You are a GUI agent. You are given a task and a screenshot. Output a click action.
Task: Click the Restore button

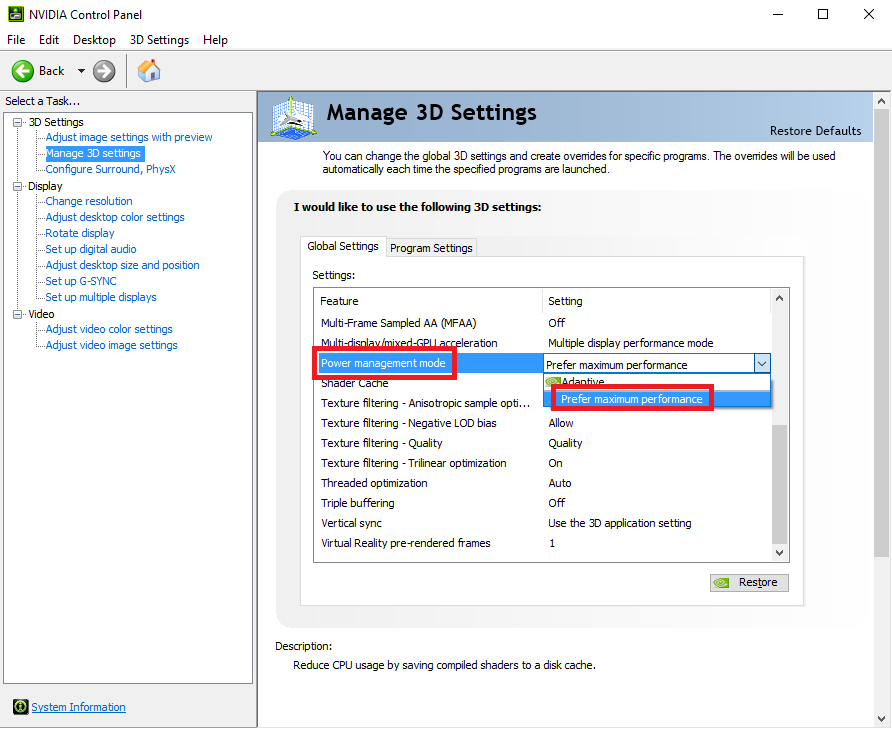(x=749, y=582)
